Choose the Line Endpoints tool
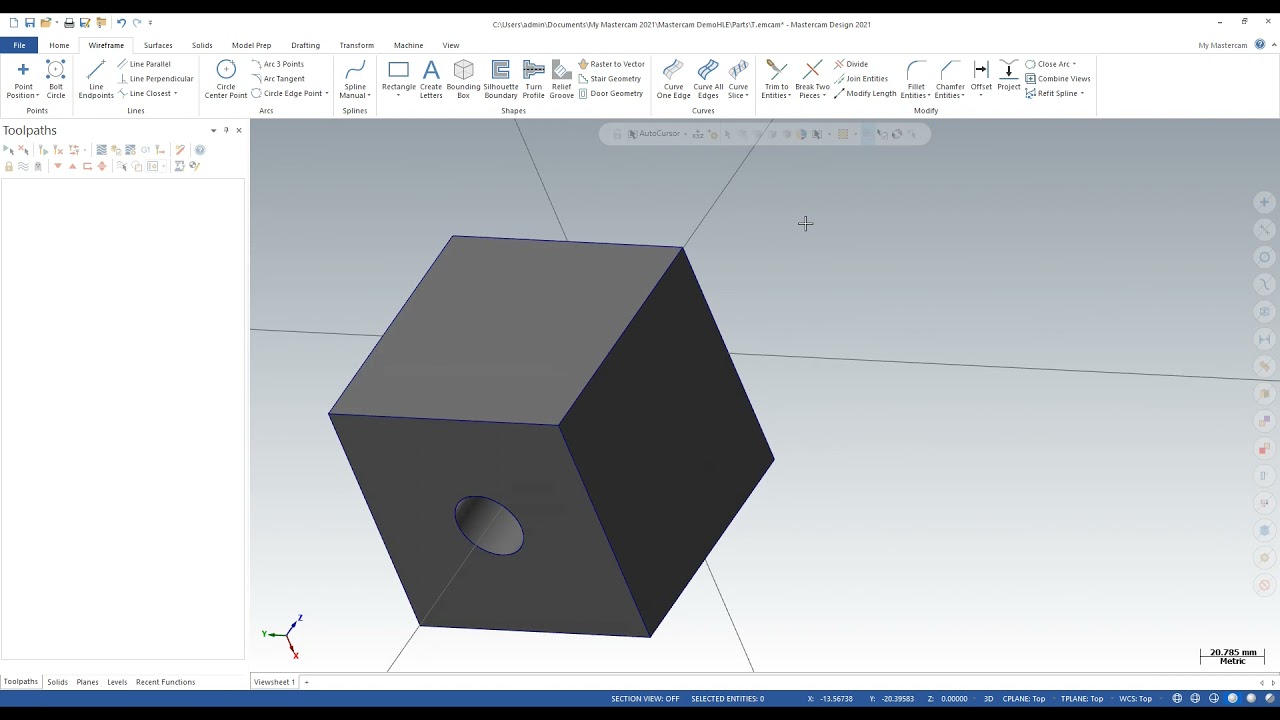The width and height of the screenshot is (1280, 720). (x=96, y=79)
